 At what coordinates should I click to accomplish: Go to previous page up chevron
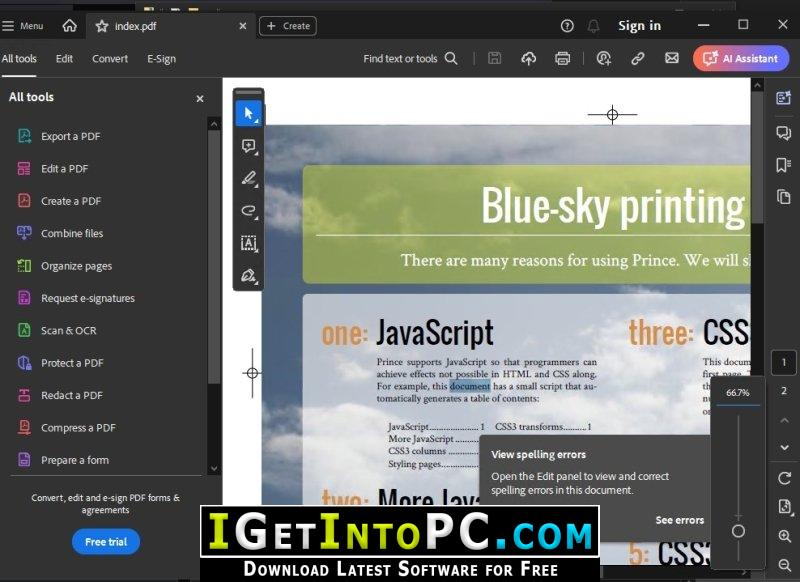tap(785, 420)
